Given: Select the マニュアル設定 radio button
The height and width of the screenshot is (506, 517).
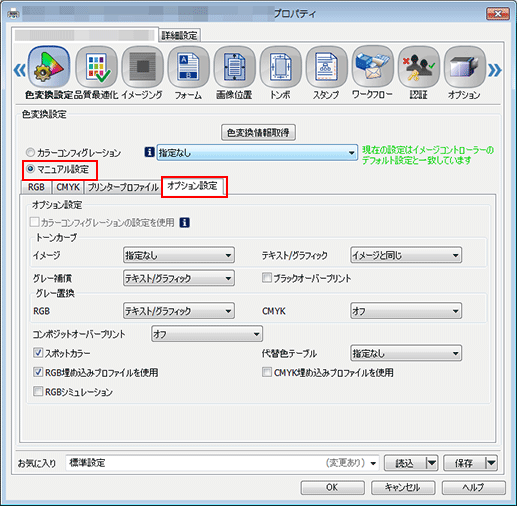Looking at the screenshot, I should 30,169.
